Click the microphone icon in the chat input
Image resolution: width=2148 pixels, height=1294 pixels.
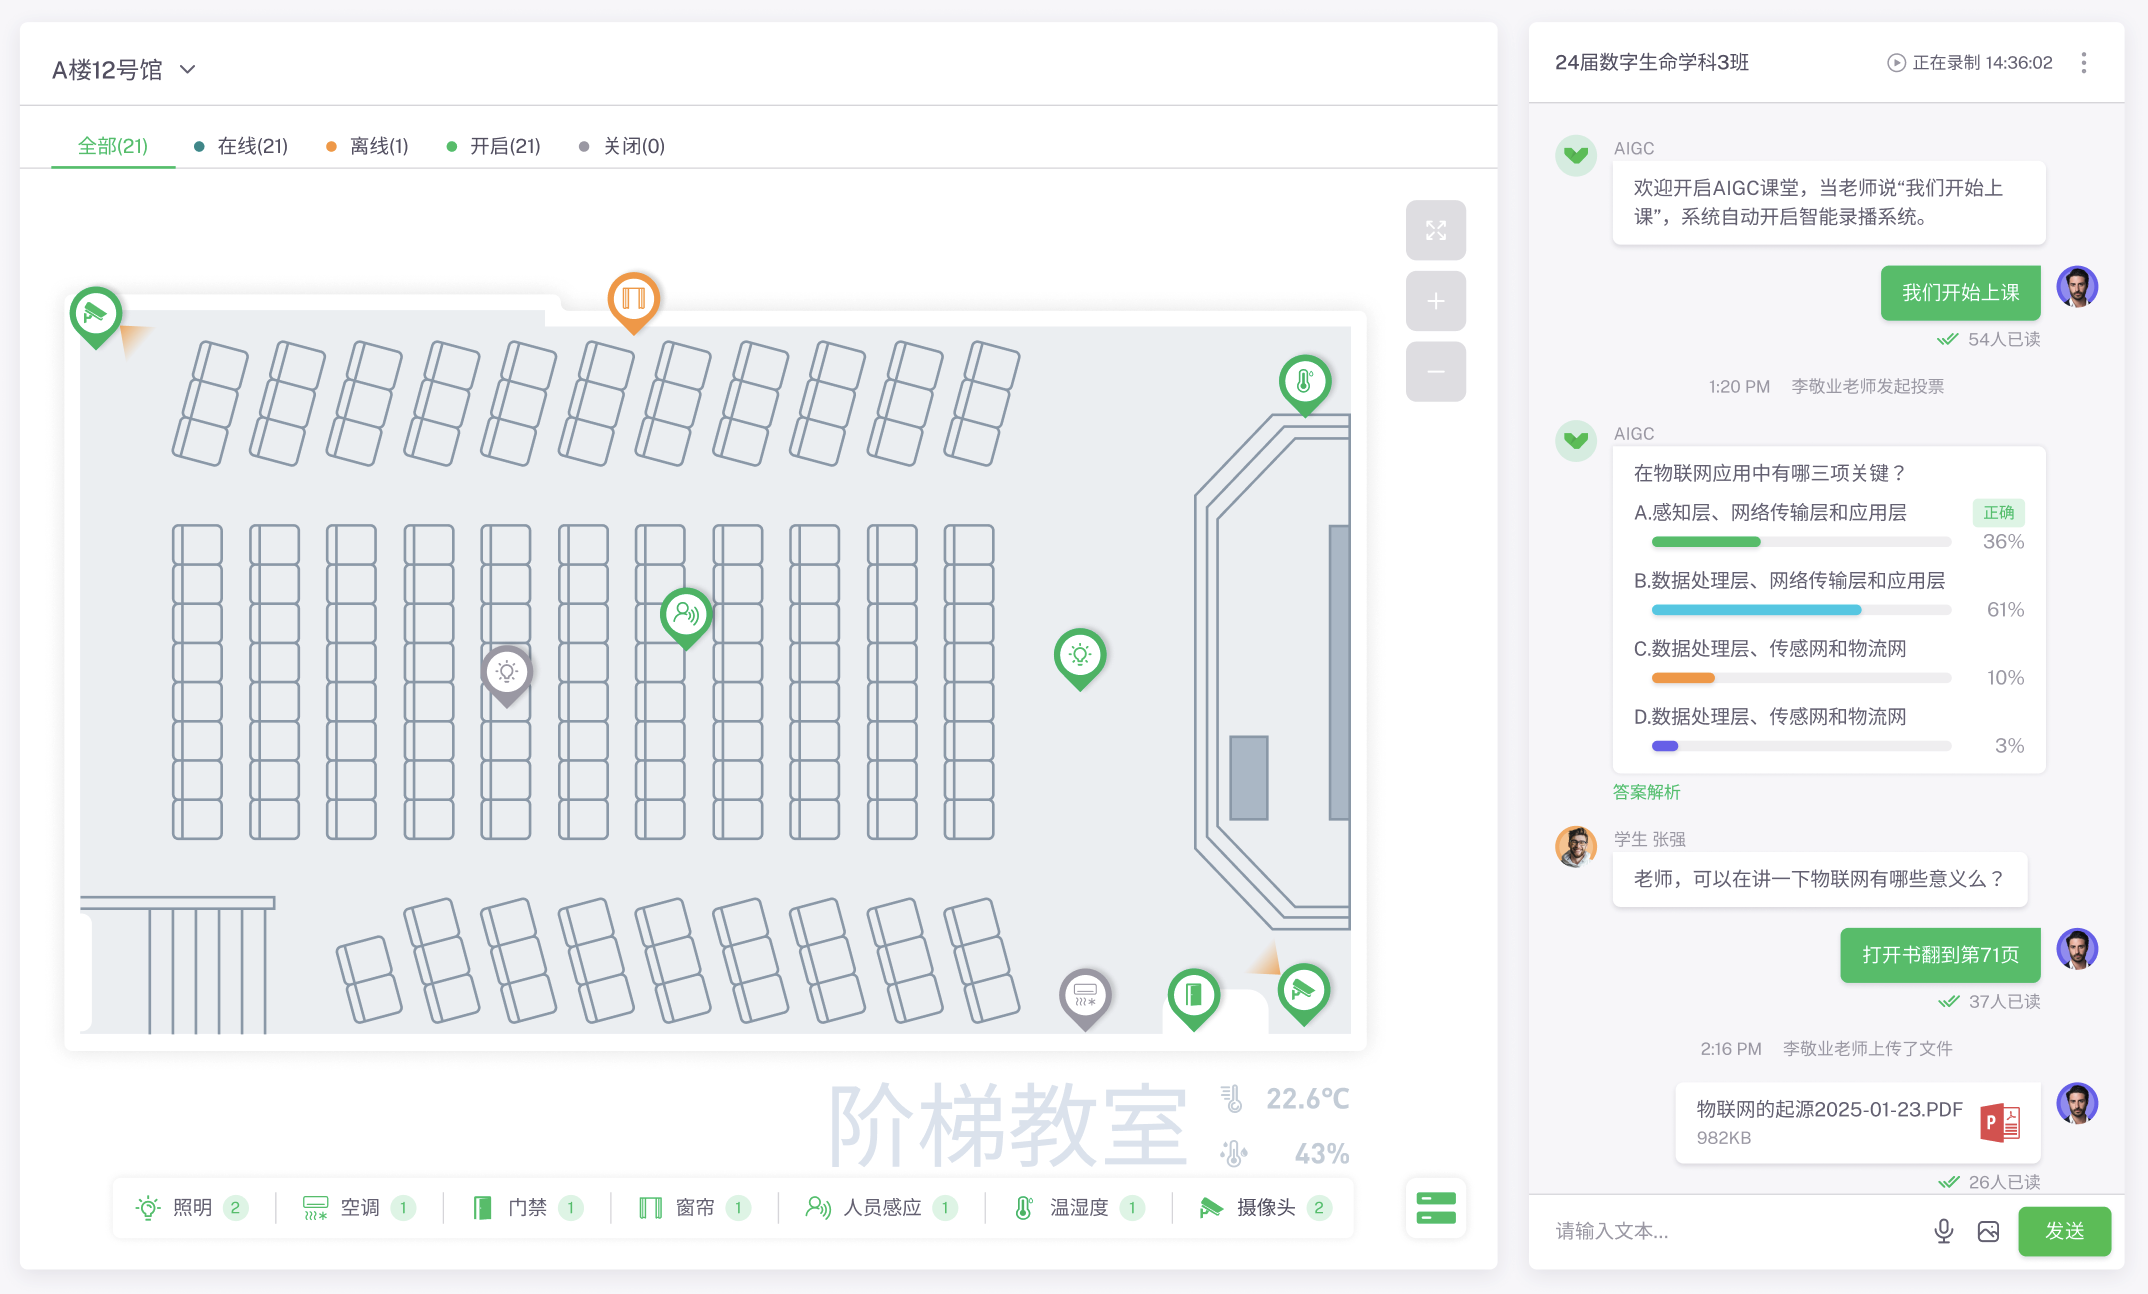point(1943,1231)
